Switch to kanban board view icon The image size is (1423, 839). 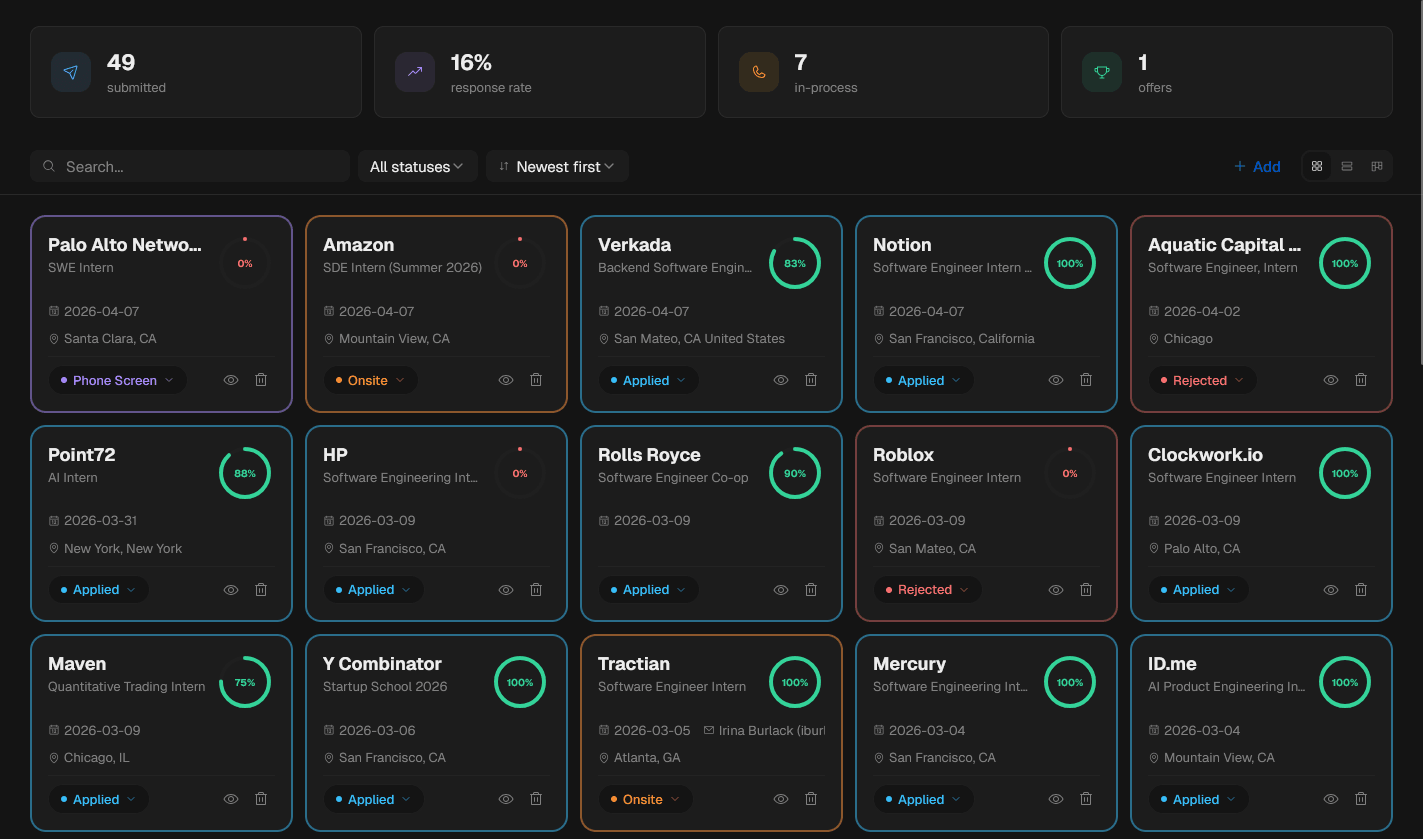tap(1377, 166)
